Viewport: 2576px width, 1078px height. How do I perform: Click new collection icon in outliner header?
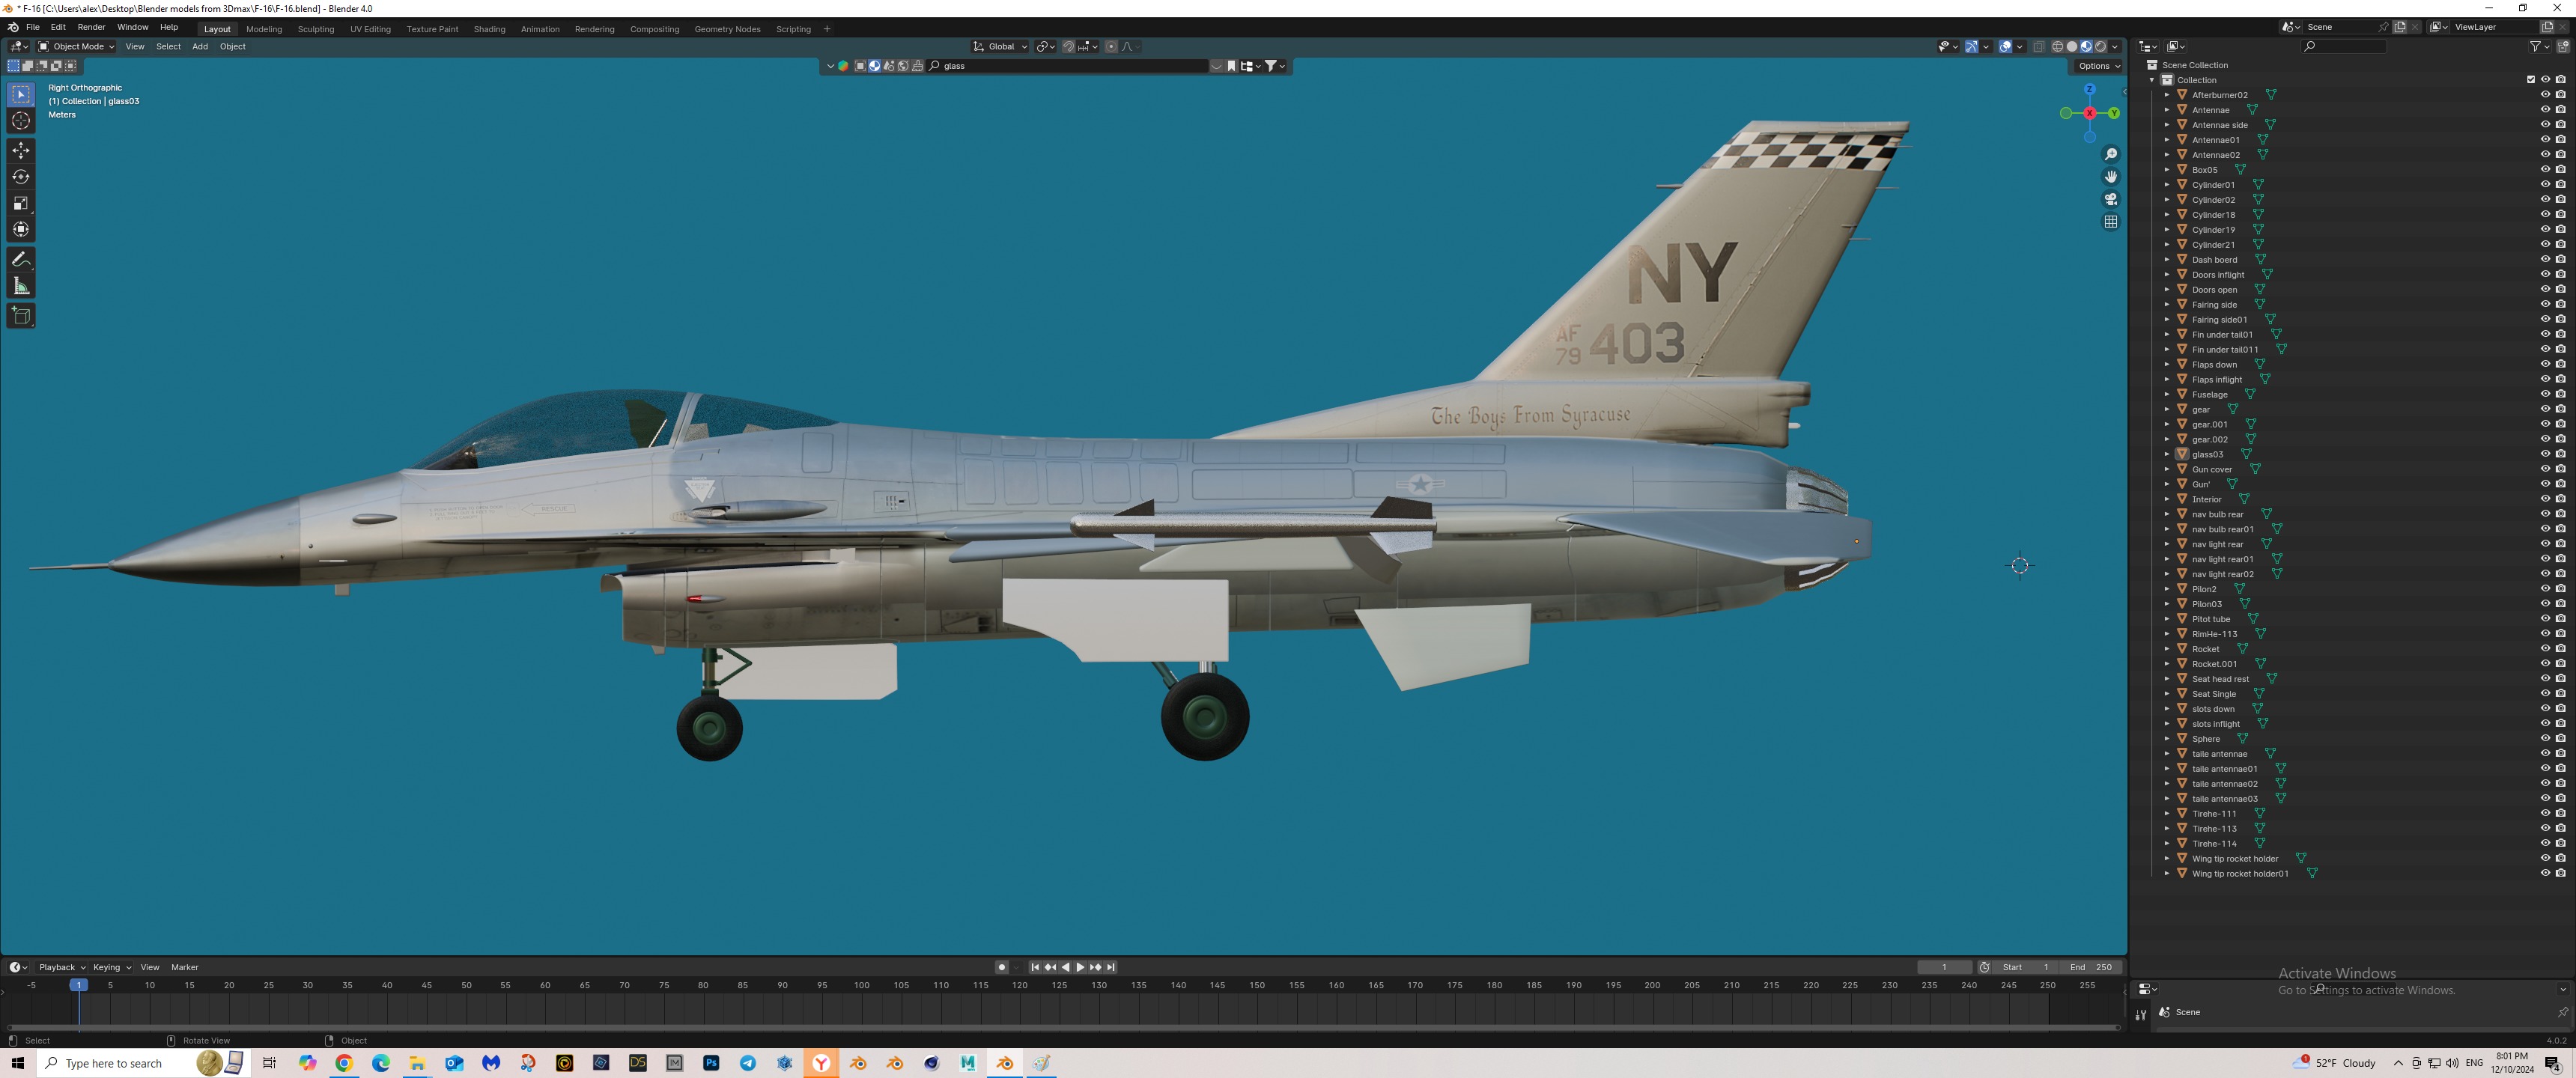[x=2562, y=46]
